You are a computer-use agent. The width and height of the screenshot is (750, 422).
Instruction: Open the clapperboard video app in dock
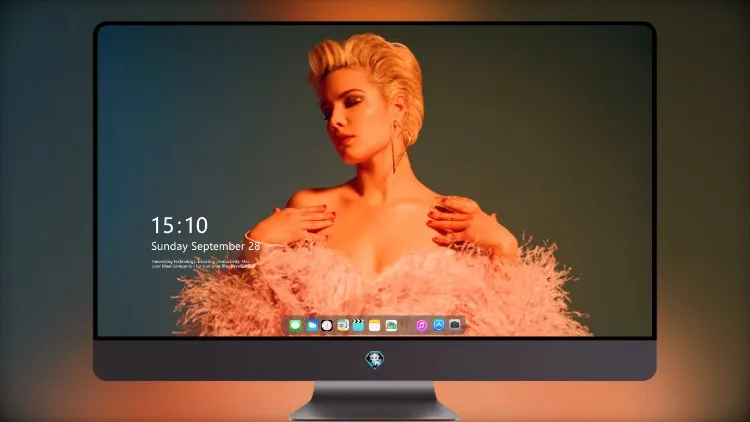pos(358,326)
